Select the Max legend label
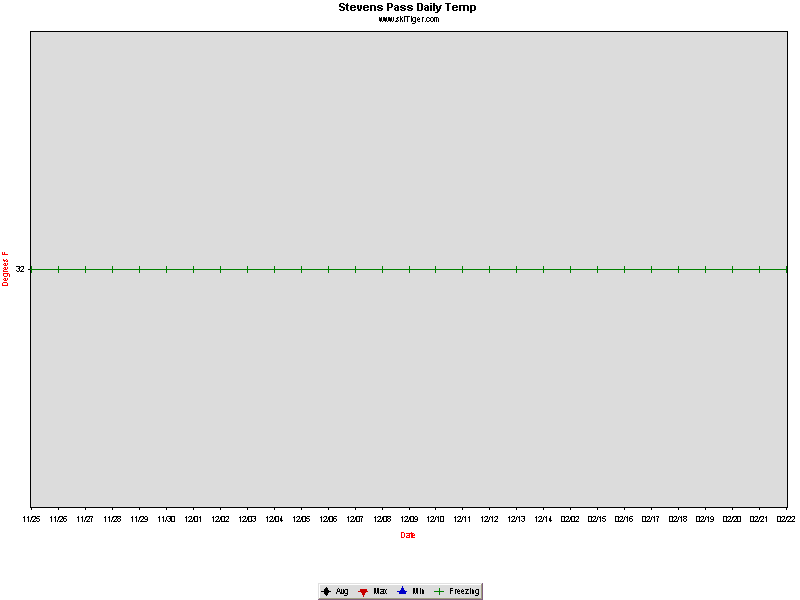 point(380,591)
